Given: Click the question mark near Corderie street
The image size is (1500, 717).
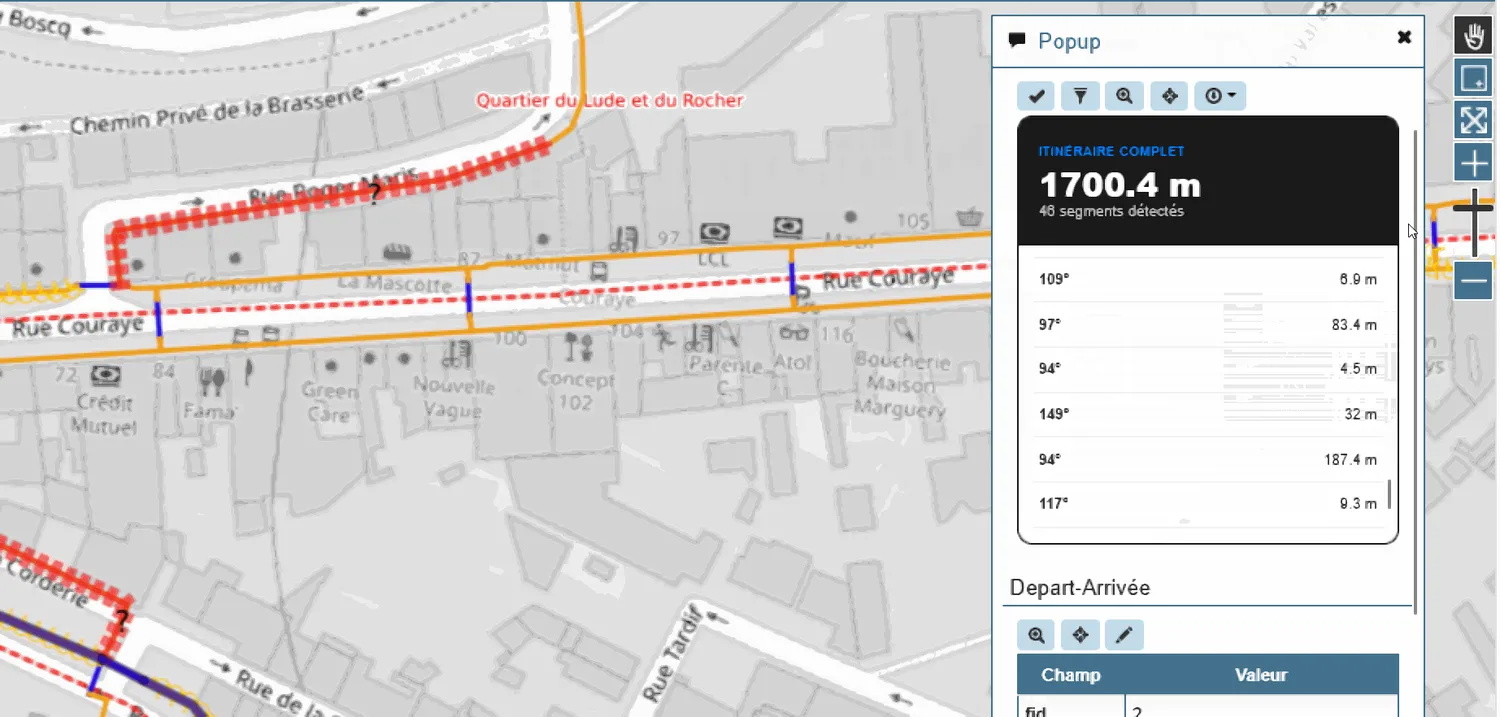Looking at the screenshot, I should click(x=122, y=621).
